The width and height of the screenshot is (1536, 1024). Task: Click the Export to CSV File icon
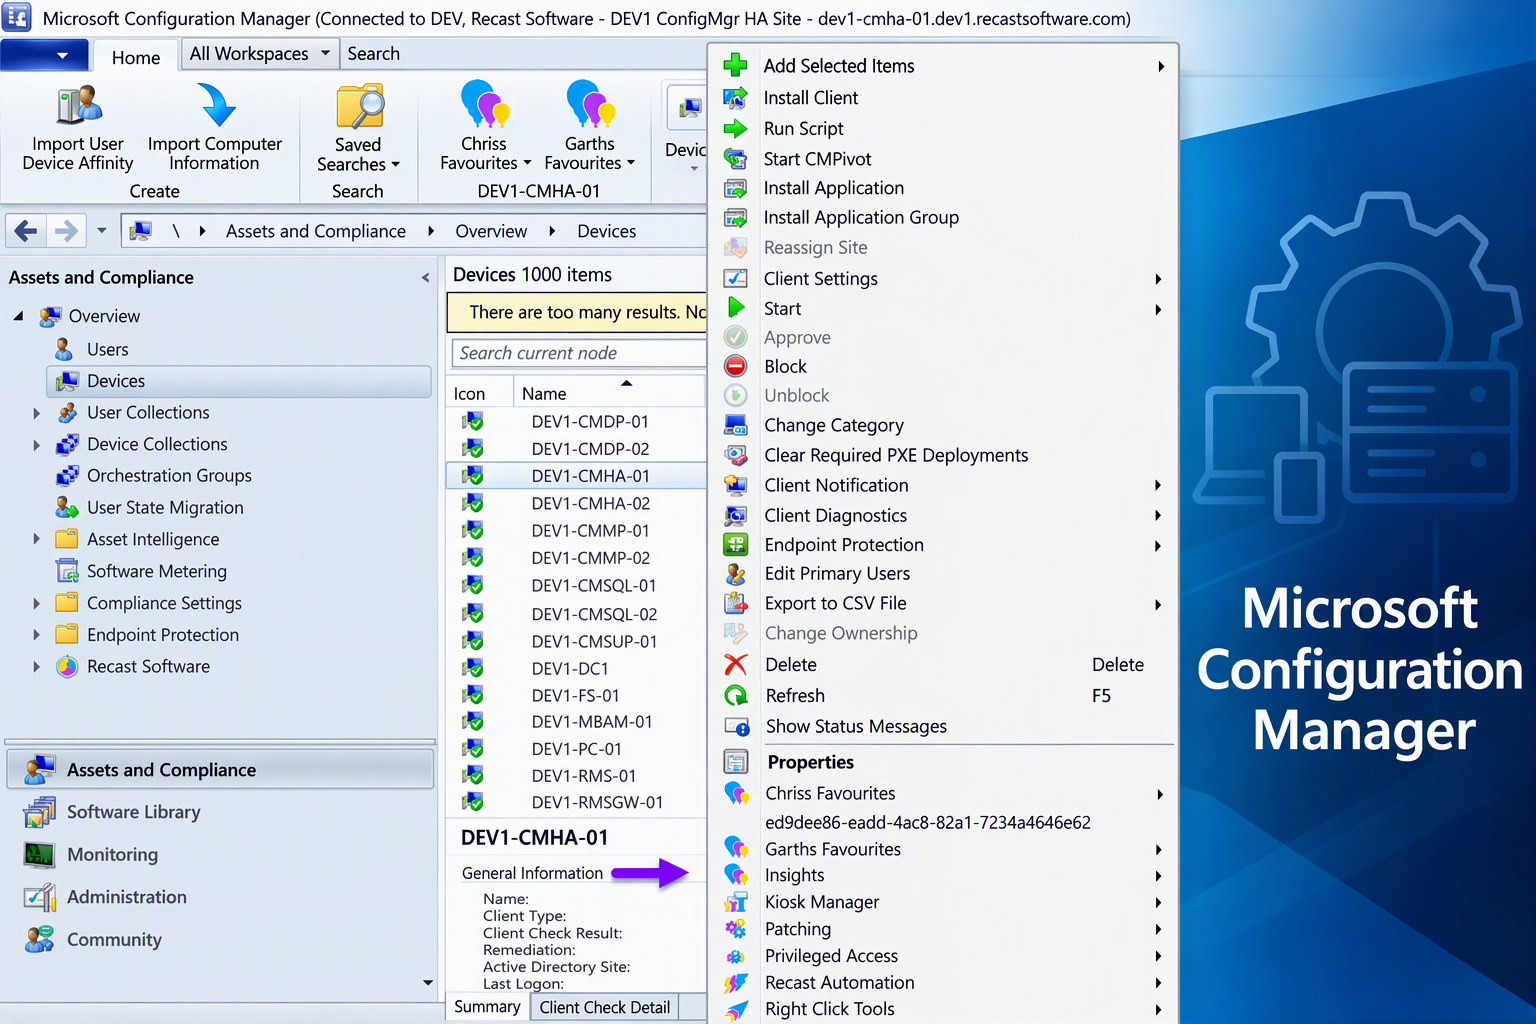736,603
